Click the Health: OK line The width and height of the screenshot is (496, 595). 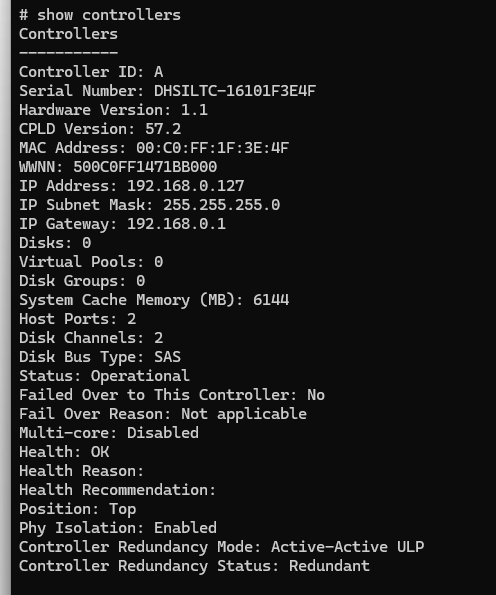[64, 452]
